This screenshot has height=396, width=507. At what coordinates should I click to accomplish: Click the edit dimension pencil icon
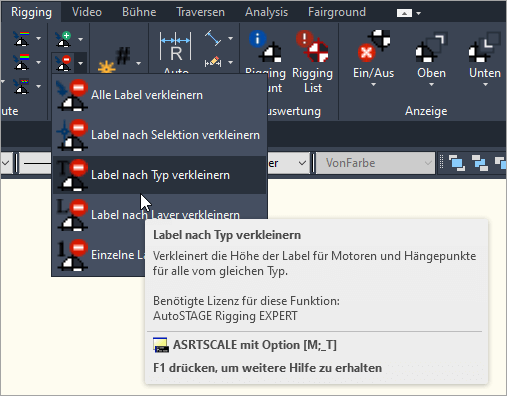213,62
